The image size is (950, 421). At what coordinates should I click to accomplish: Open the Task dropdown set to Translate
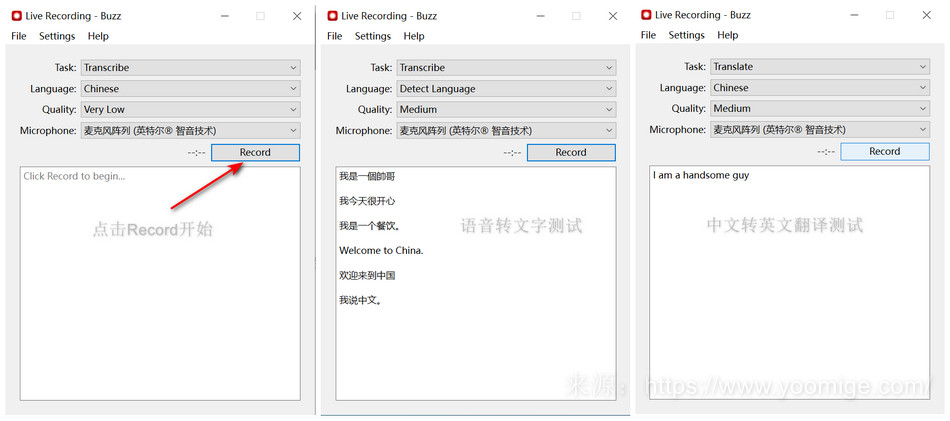click(x=820, y=67)
